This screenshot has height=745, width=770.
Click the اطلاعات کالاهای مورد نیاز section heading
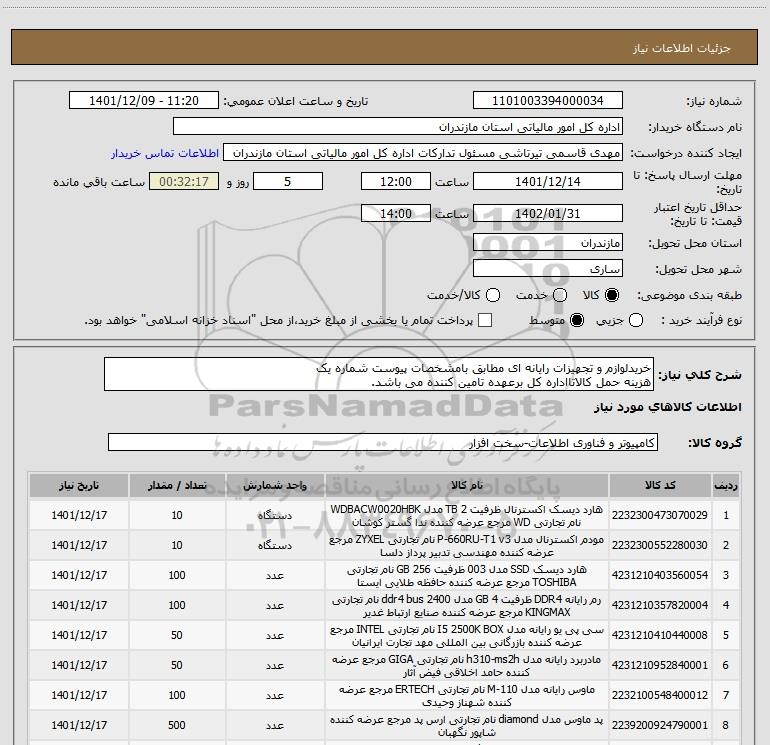pos(668,407)
